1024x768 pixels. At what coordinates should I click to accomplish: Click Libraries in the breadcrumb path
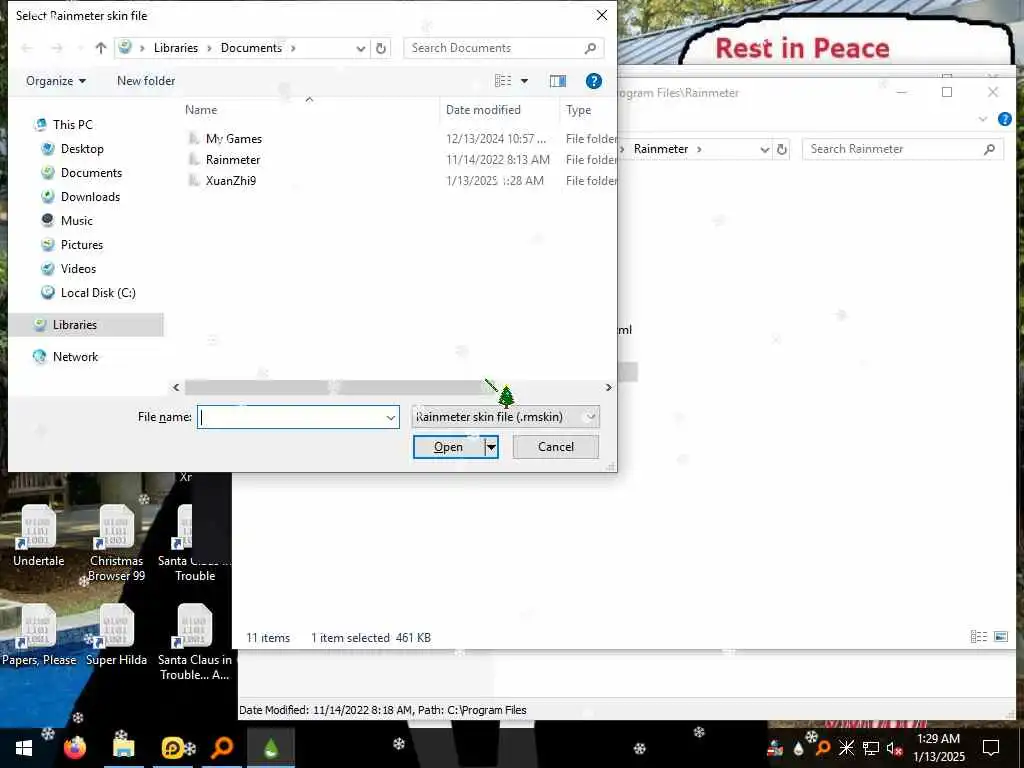pyautogui.click(x=176, y=48)
